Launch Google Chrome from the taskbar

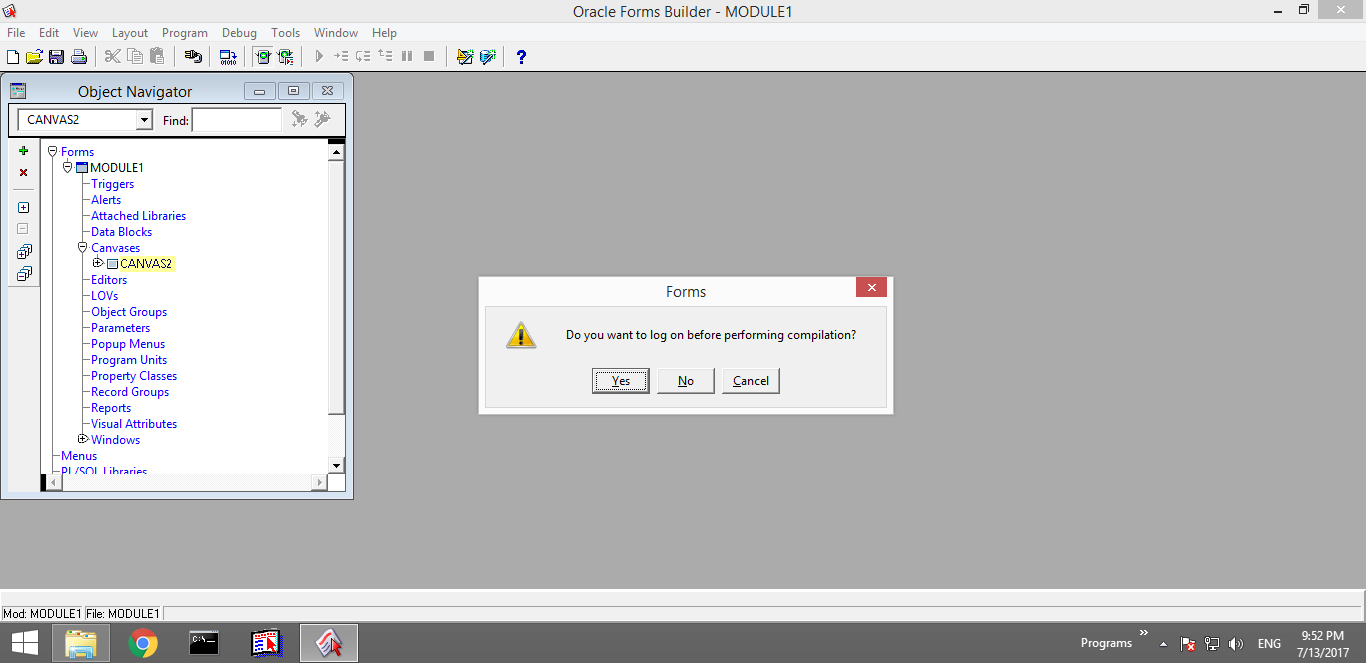[142, 642]
